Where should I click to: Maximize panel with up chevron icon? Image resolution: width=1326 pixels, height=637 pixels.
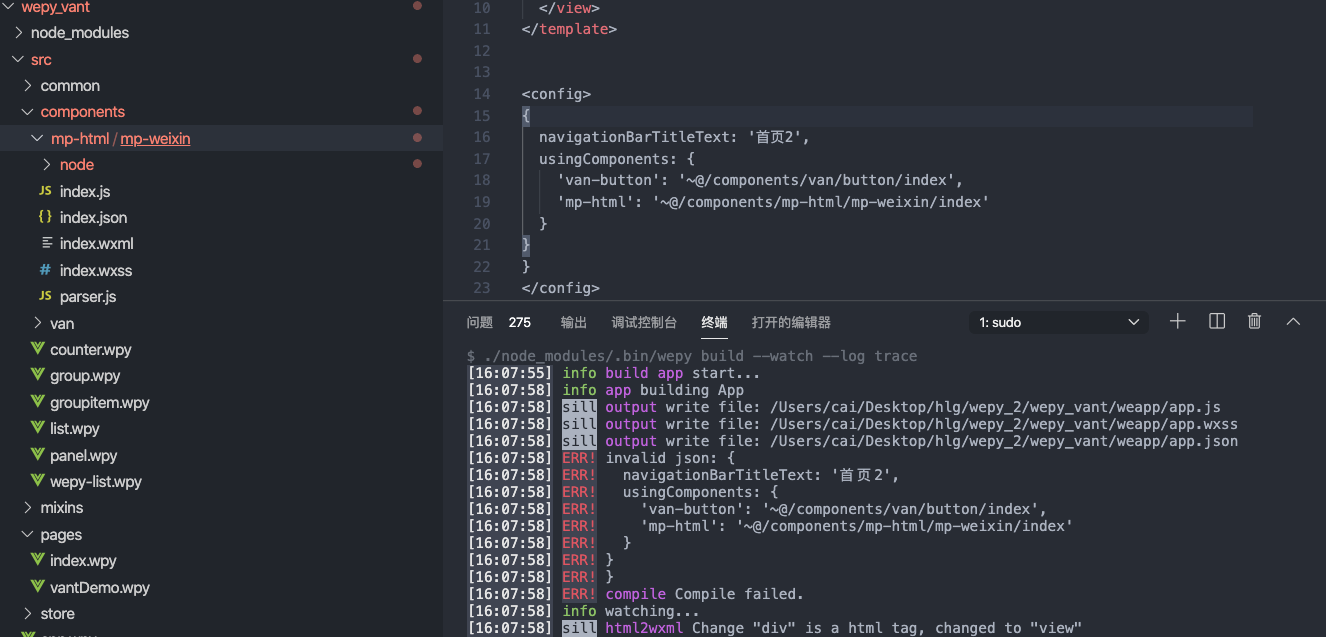click(x=1293, y=321)
